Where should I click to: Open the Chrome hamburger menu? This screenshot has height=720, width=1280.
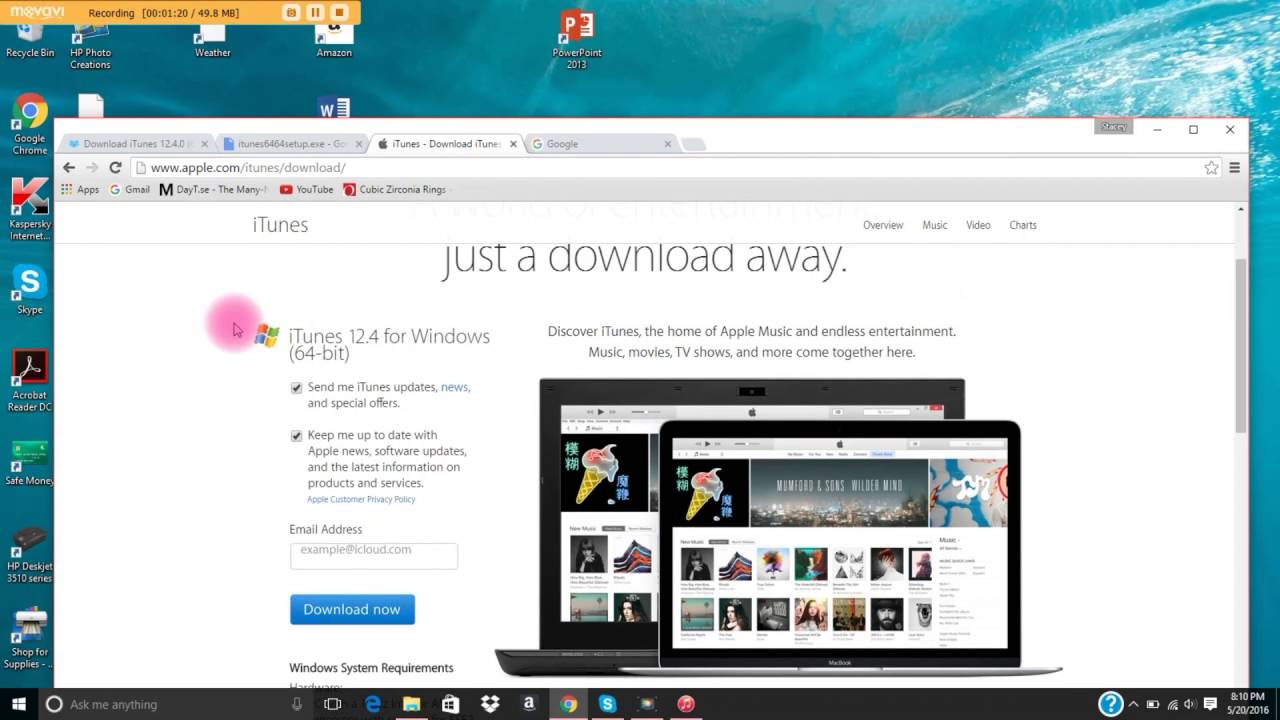(1235, 167)
